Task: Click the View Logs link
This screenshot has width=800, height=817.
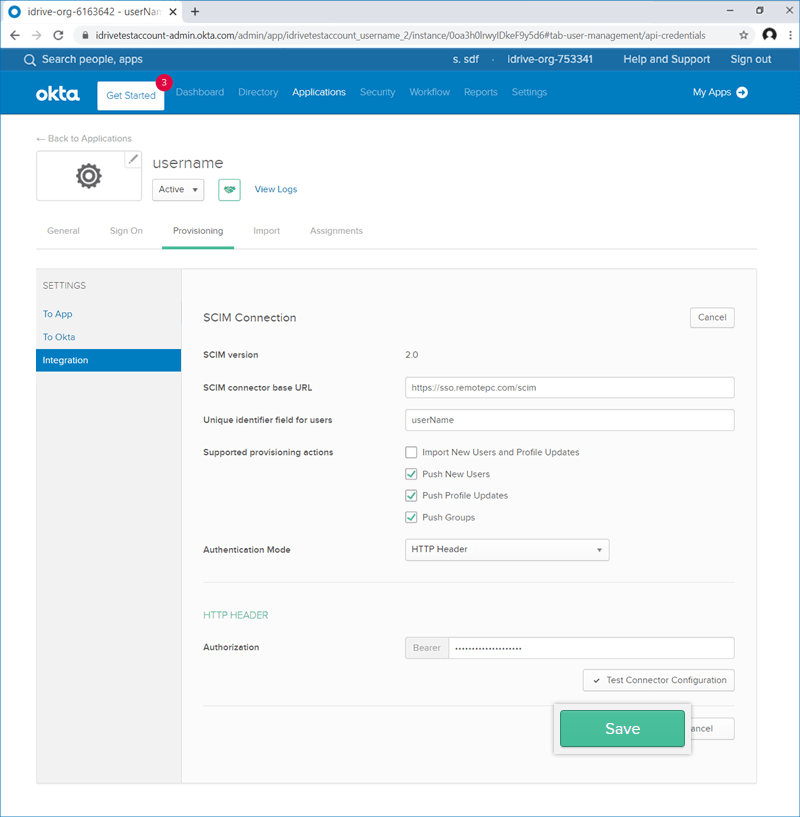Action: (276, 190)
